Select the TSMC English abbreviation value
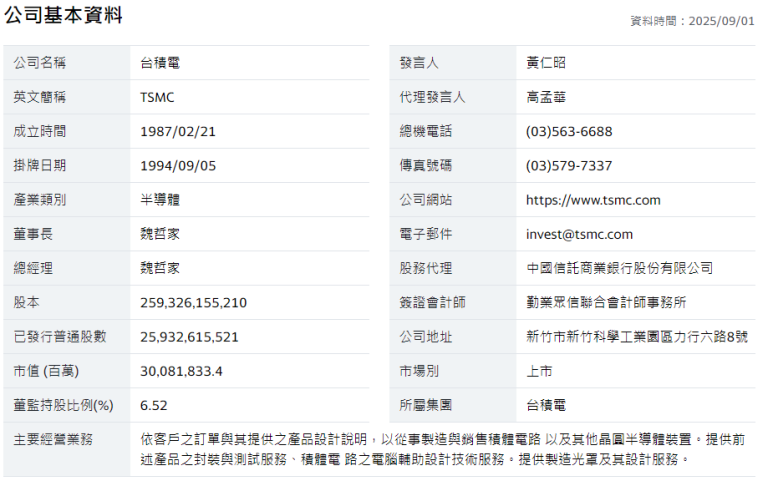This screenshot has width=768, height=481. [x=158, y=97]
